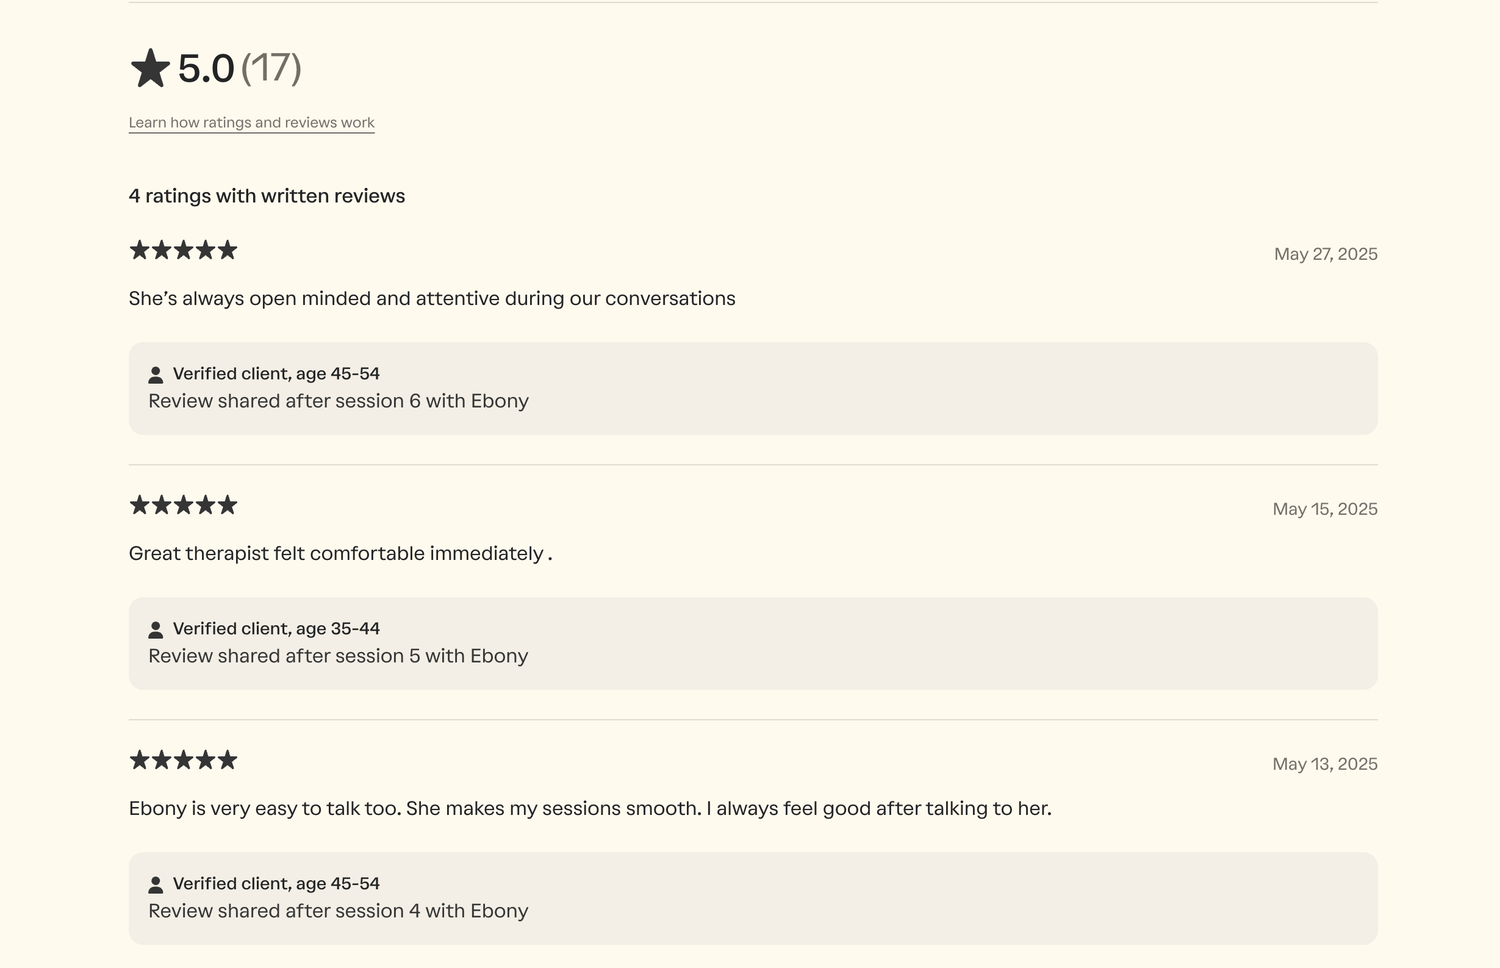
Task: Click the (17) ratings count
Action: [271, 68]
